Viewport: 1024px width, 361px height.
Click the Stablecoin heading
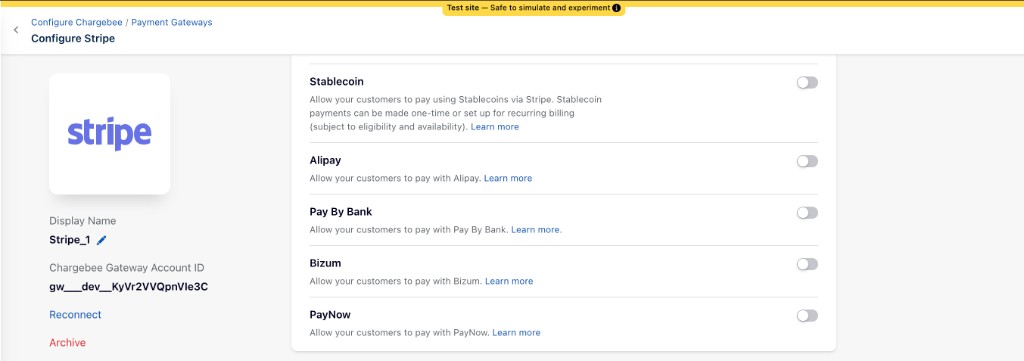coord(336,82)
